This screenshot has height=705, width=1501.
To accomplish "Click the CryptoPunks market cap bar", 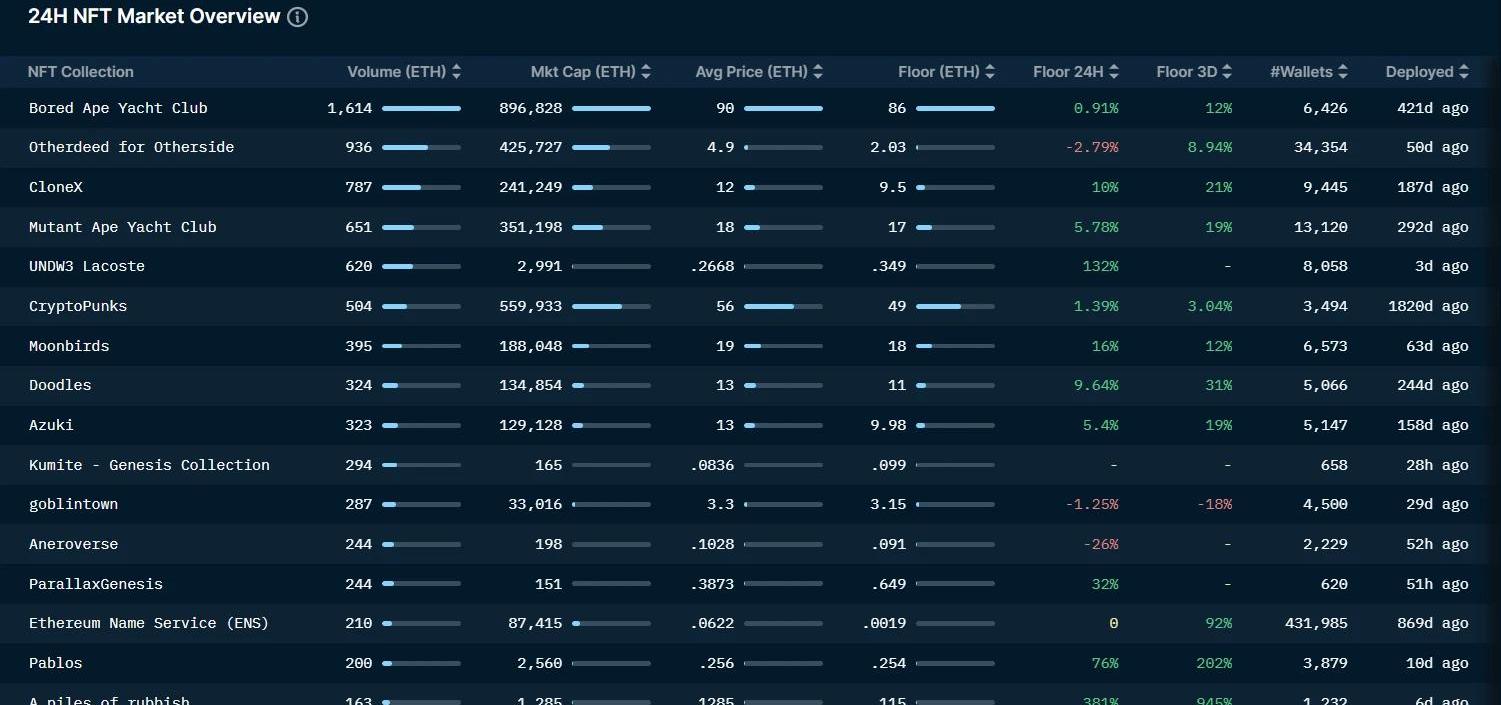I will tap(611, 306).
